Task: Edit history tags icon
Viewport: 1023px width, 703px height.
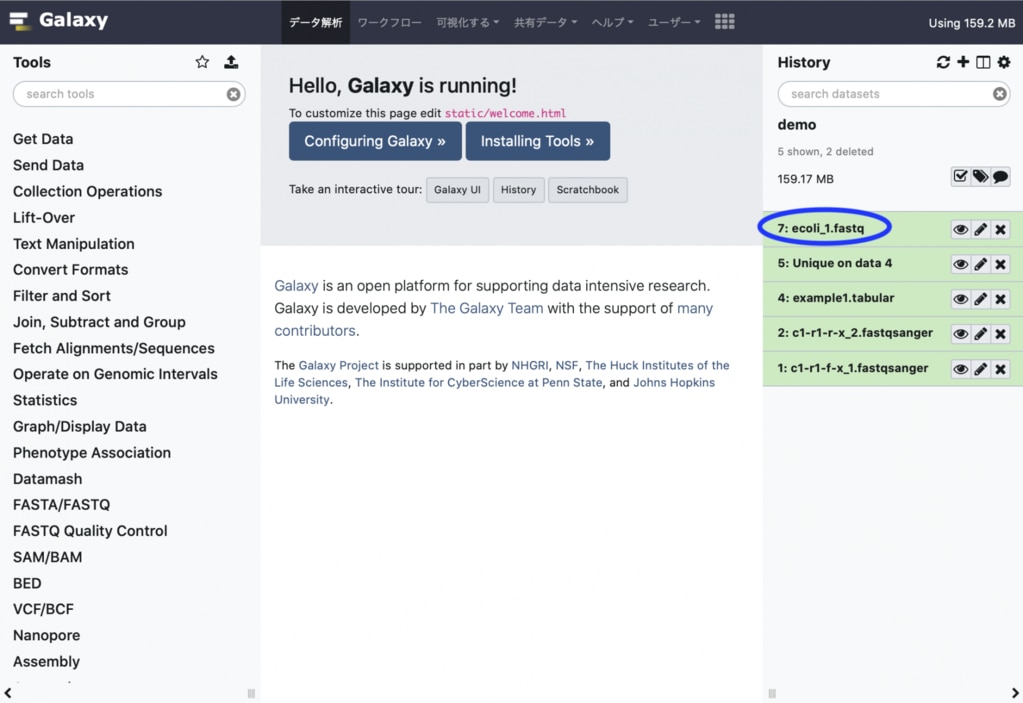Action: point(980,176)
